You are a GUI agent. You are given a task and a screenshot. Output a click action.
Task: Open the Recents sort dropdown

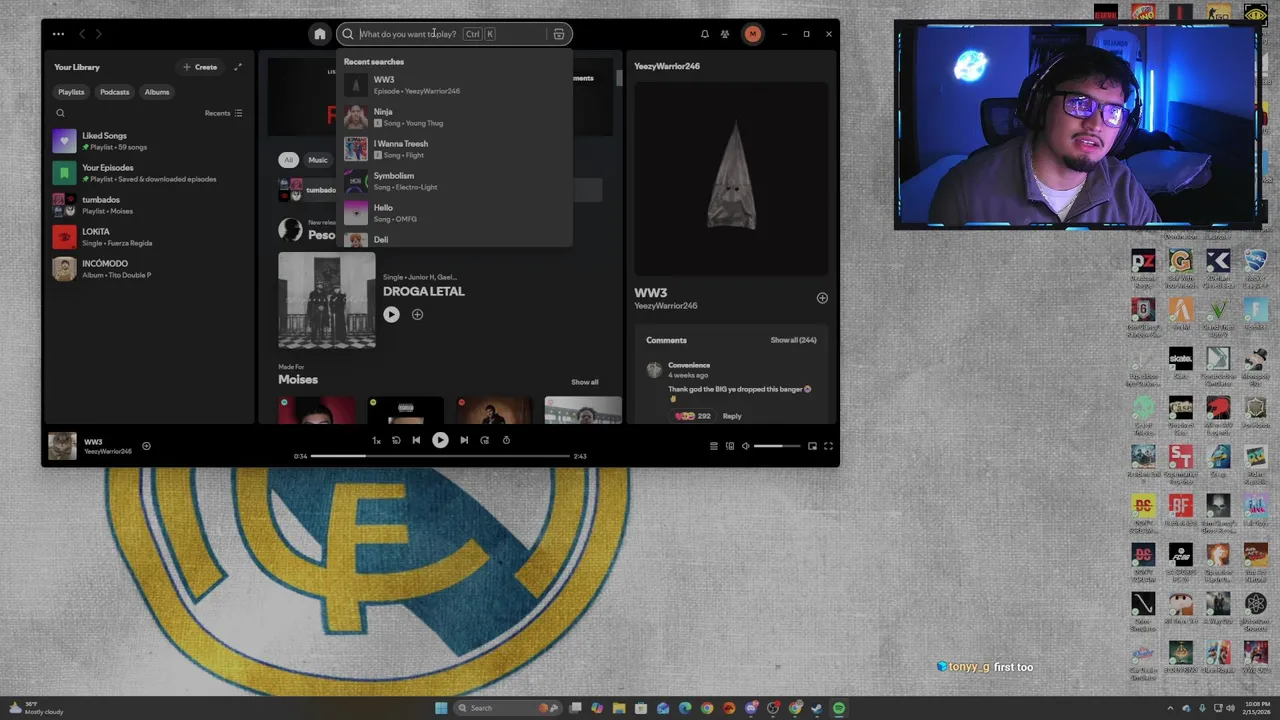224,113
